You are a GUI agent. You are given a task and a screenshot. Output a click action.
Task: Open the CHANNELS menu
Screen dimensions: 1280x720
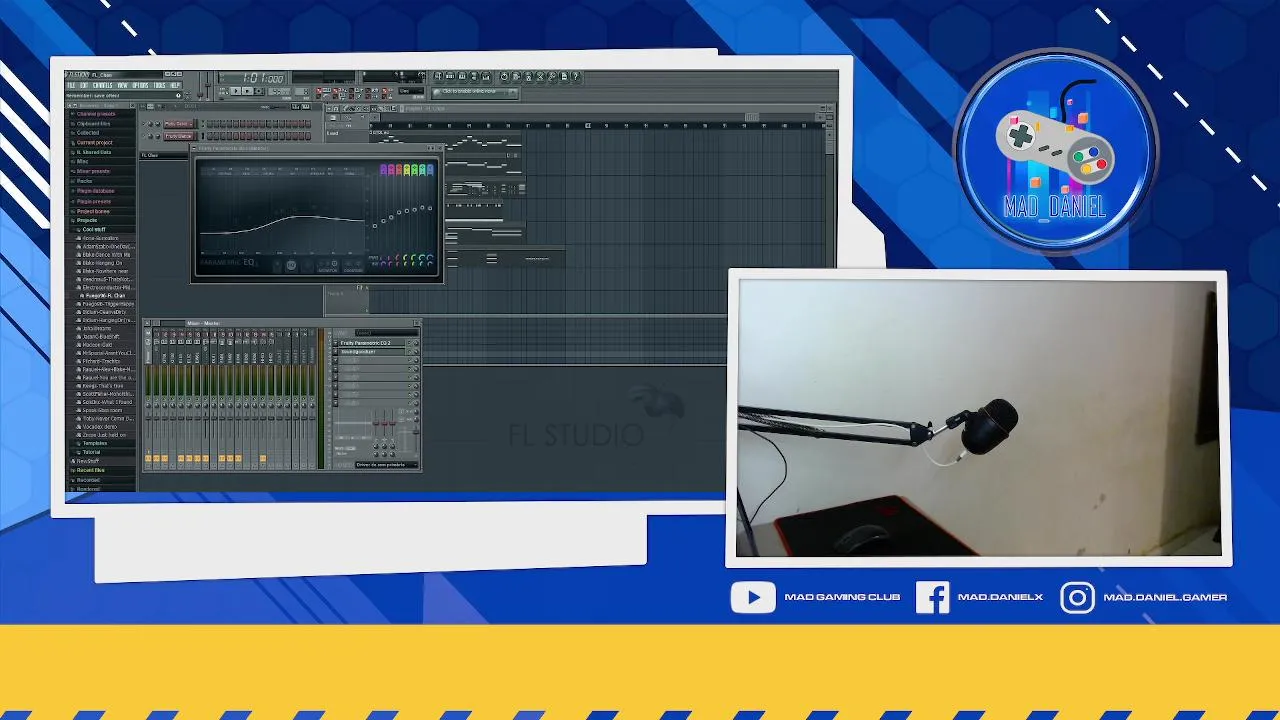pos(103,85)
